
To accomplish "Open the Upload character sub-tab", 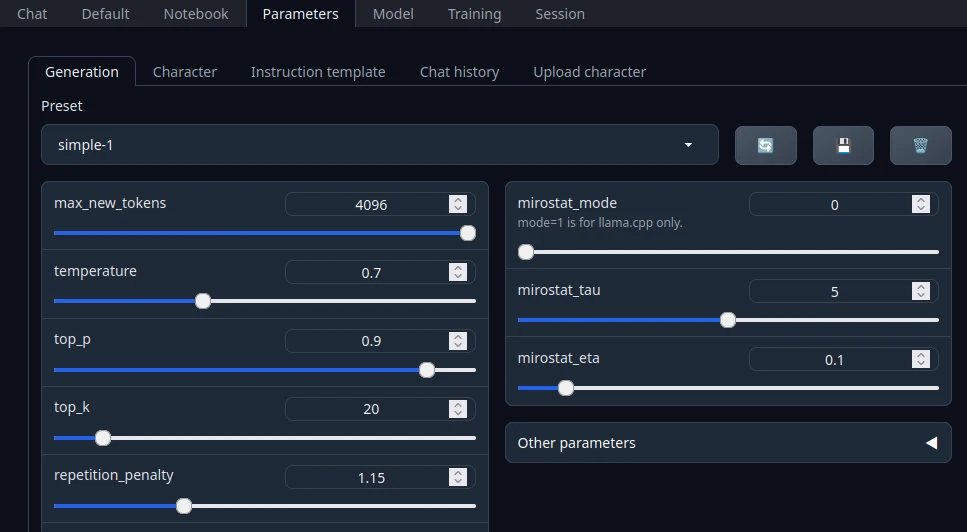I will pos(589,72).
